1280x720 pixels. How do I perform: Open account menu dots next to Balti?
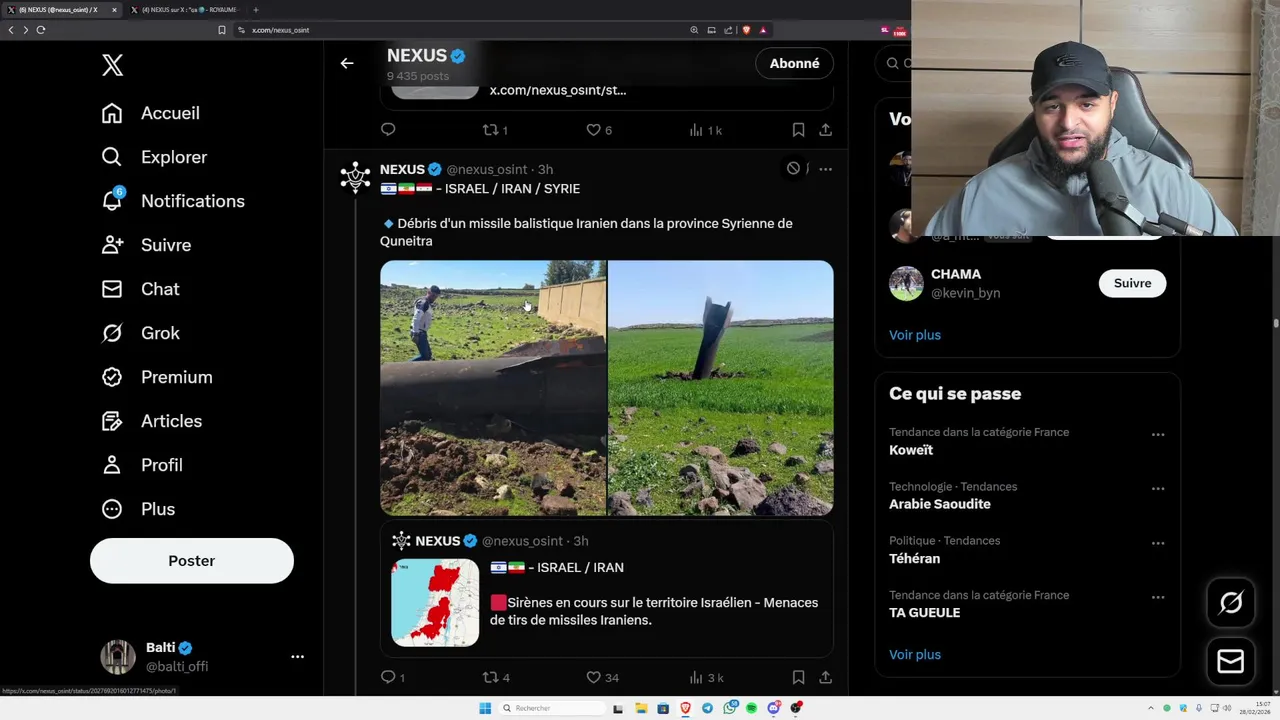pyautogui.click(x=297, y=657)
